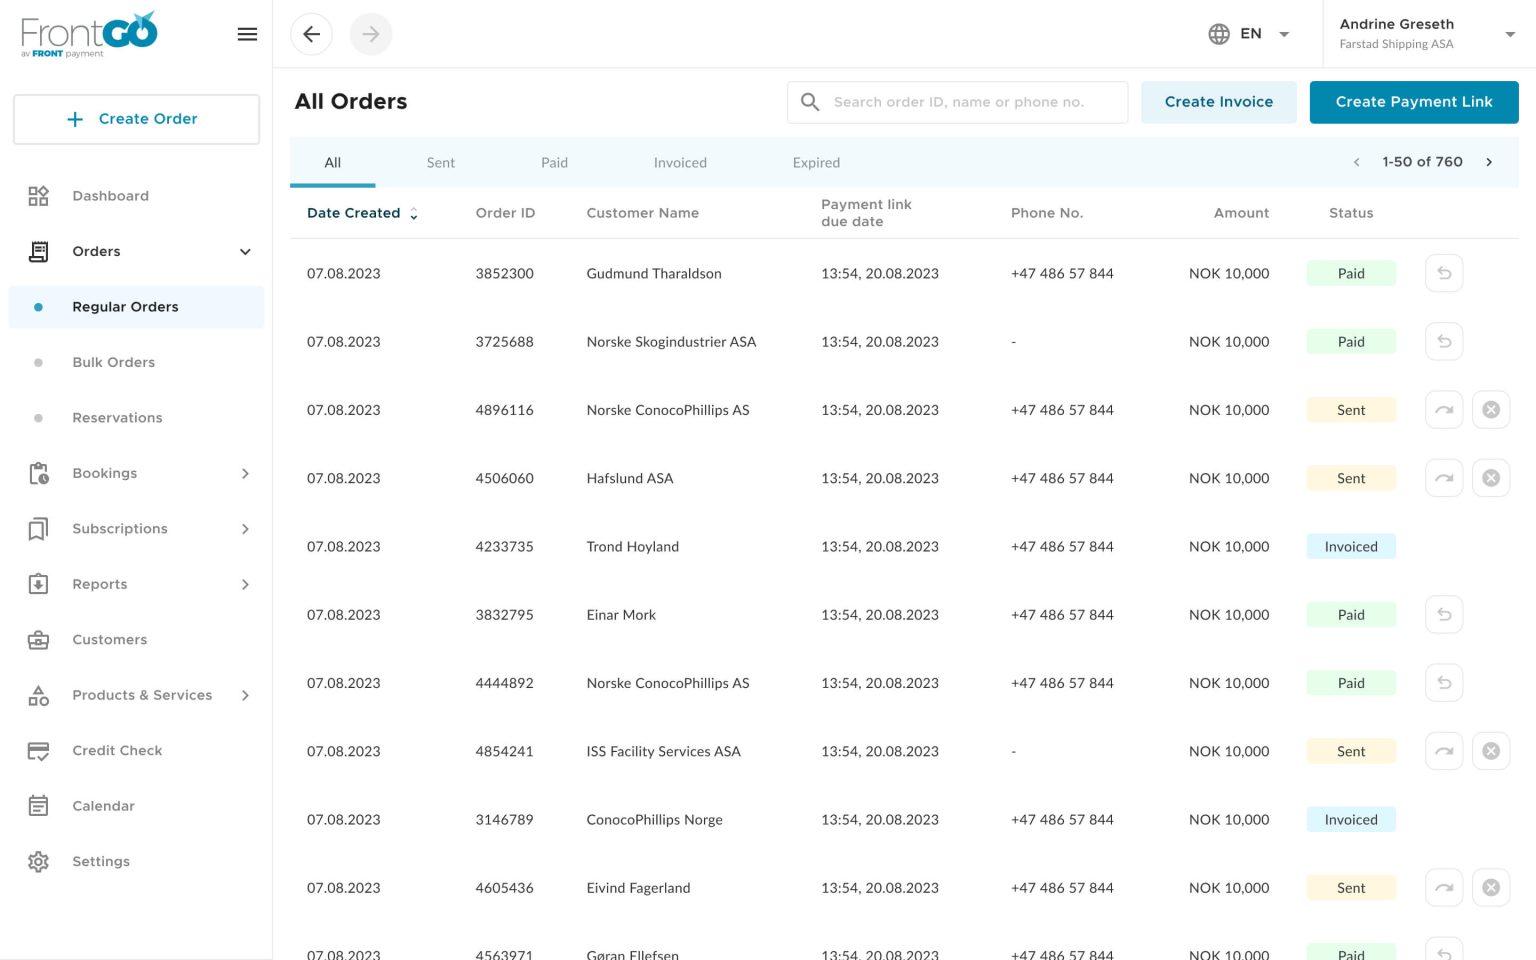The image size is (1536, 960).
Task: Open the EN language dropdown
Action: tap(1249, 34)
